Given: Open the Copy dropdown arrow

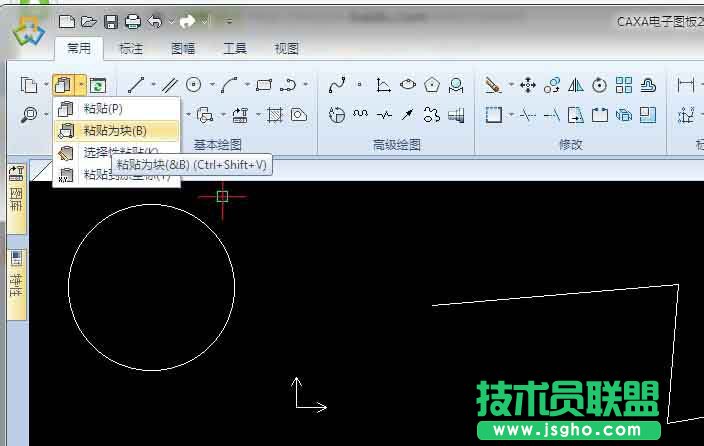Looking at the screenshot, I should tap(46, 84).
